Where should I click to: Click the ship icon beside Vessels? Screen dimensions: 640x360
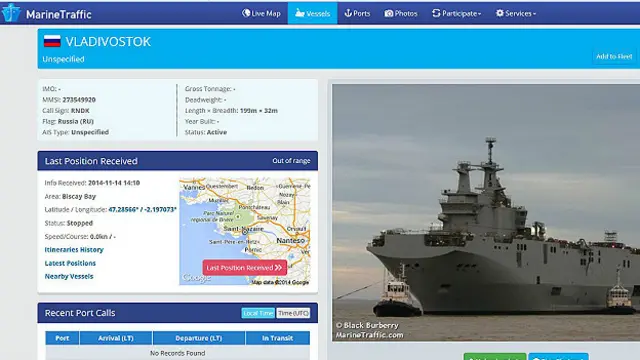point(300,13)
